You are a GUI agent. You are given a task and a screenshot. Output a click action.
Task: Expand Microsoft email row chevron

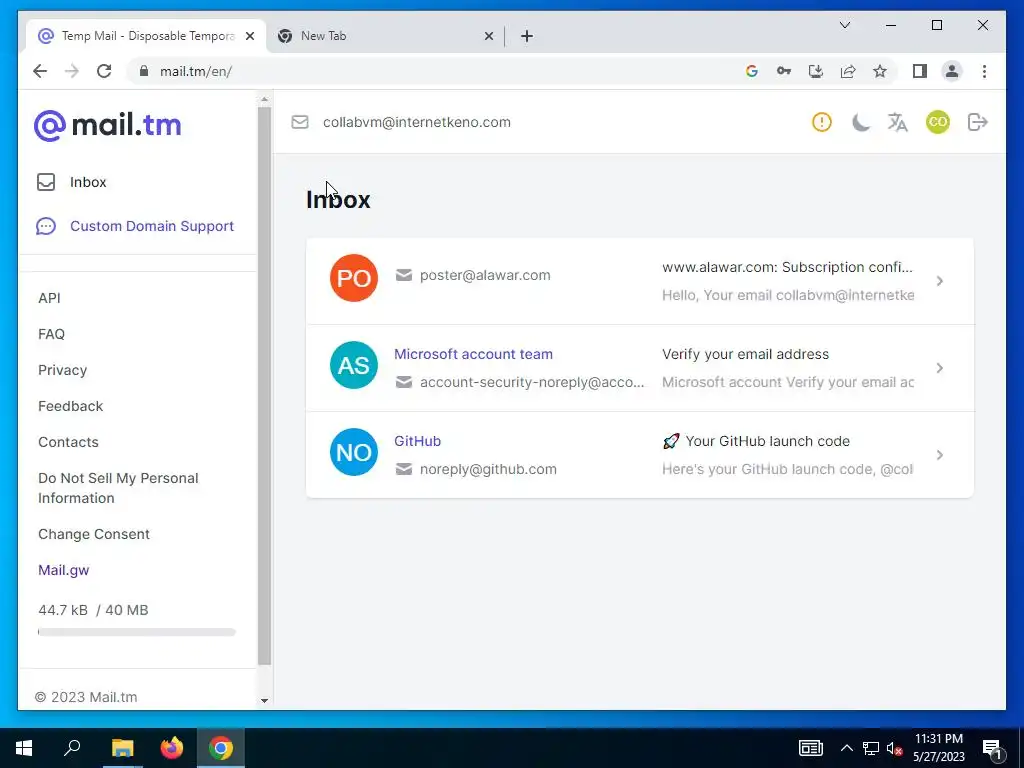[x=940, y=368]
